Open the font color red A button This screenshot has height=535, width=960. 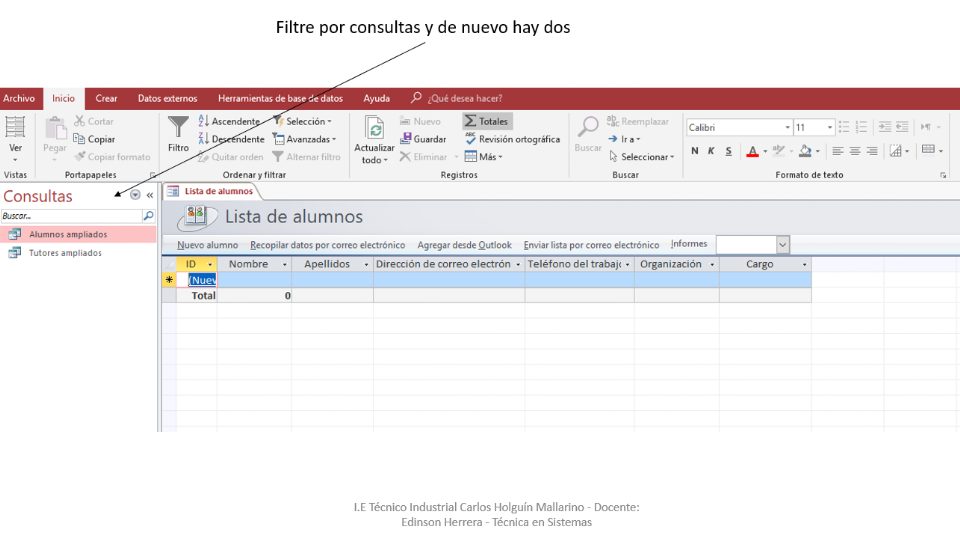tap(752, 151)
